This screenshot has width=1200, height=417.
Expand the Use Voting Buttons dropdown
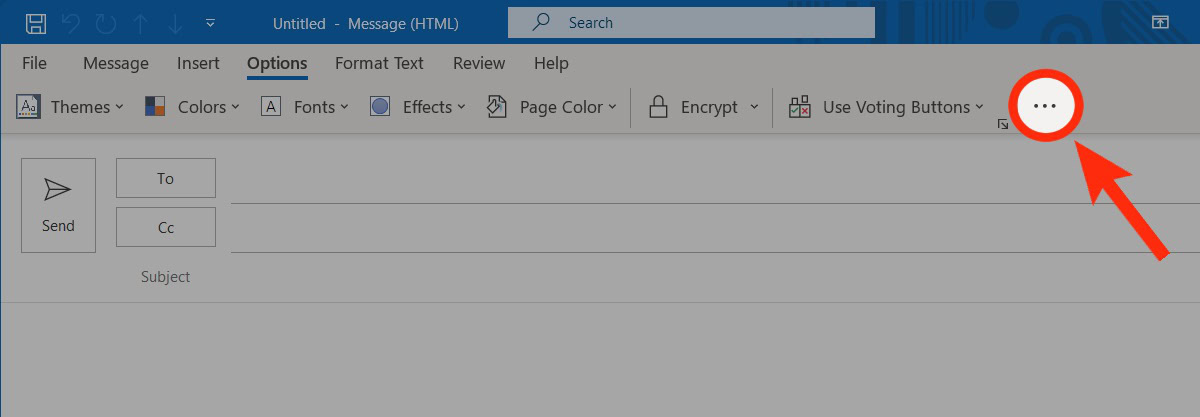[886, 107]
